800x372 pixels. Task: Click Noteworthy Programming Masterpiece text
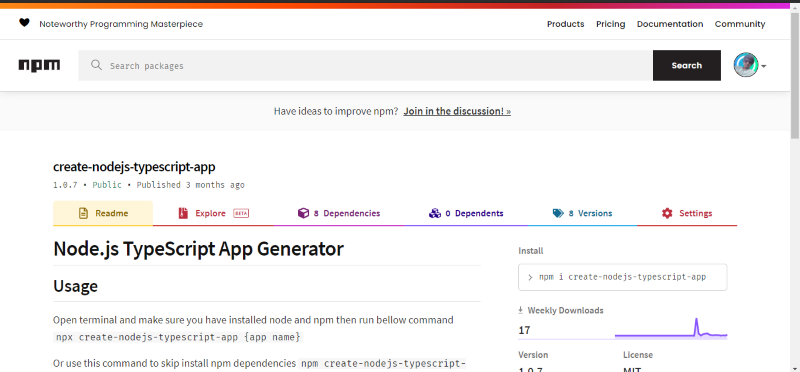pos(121,24)
